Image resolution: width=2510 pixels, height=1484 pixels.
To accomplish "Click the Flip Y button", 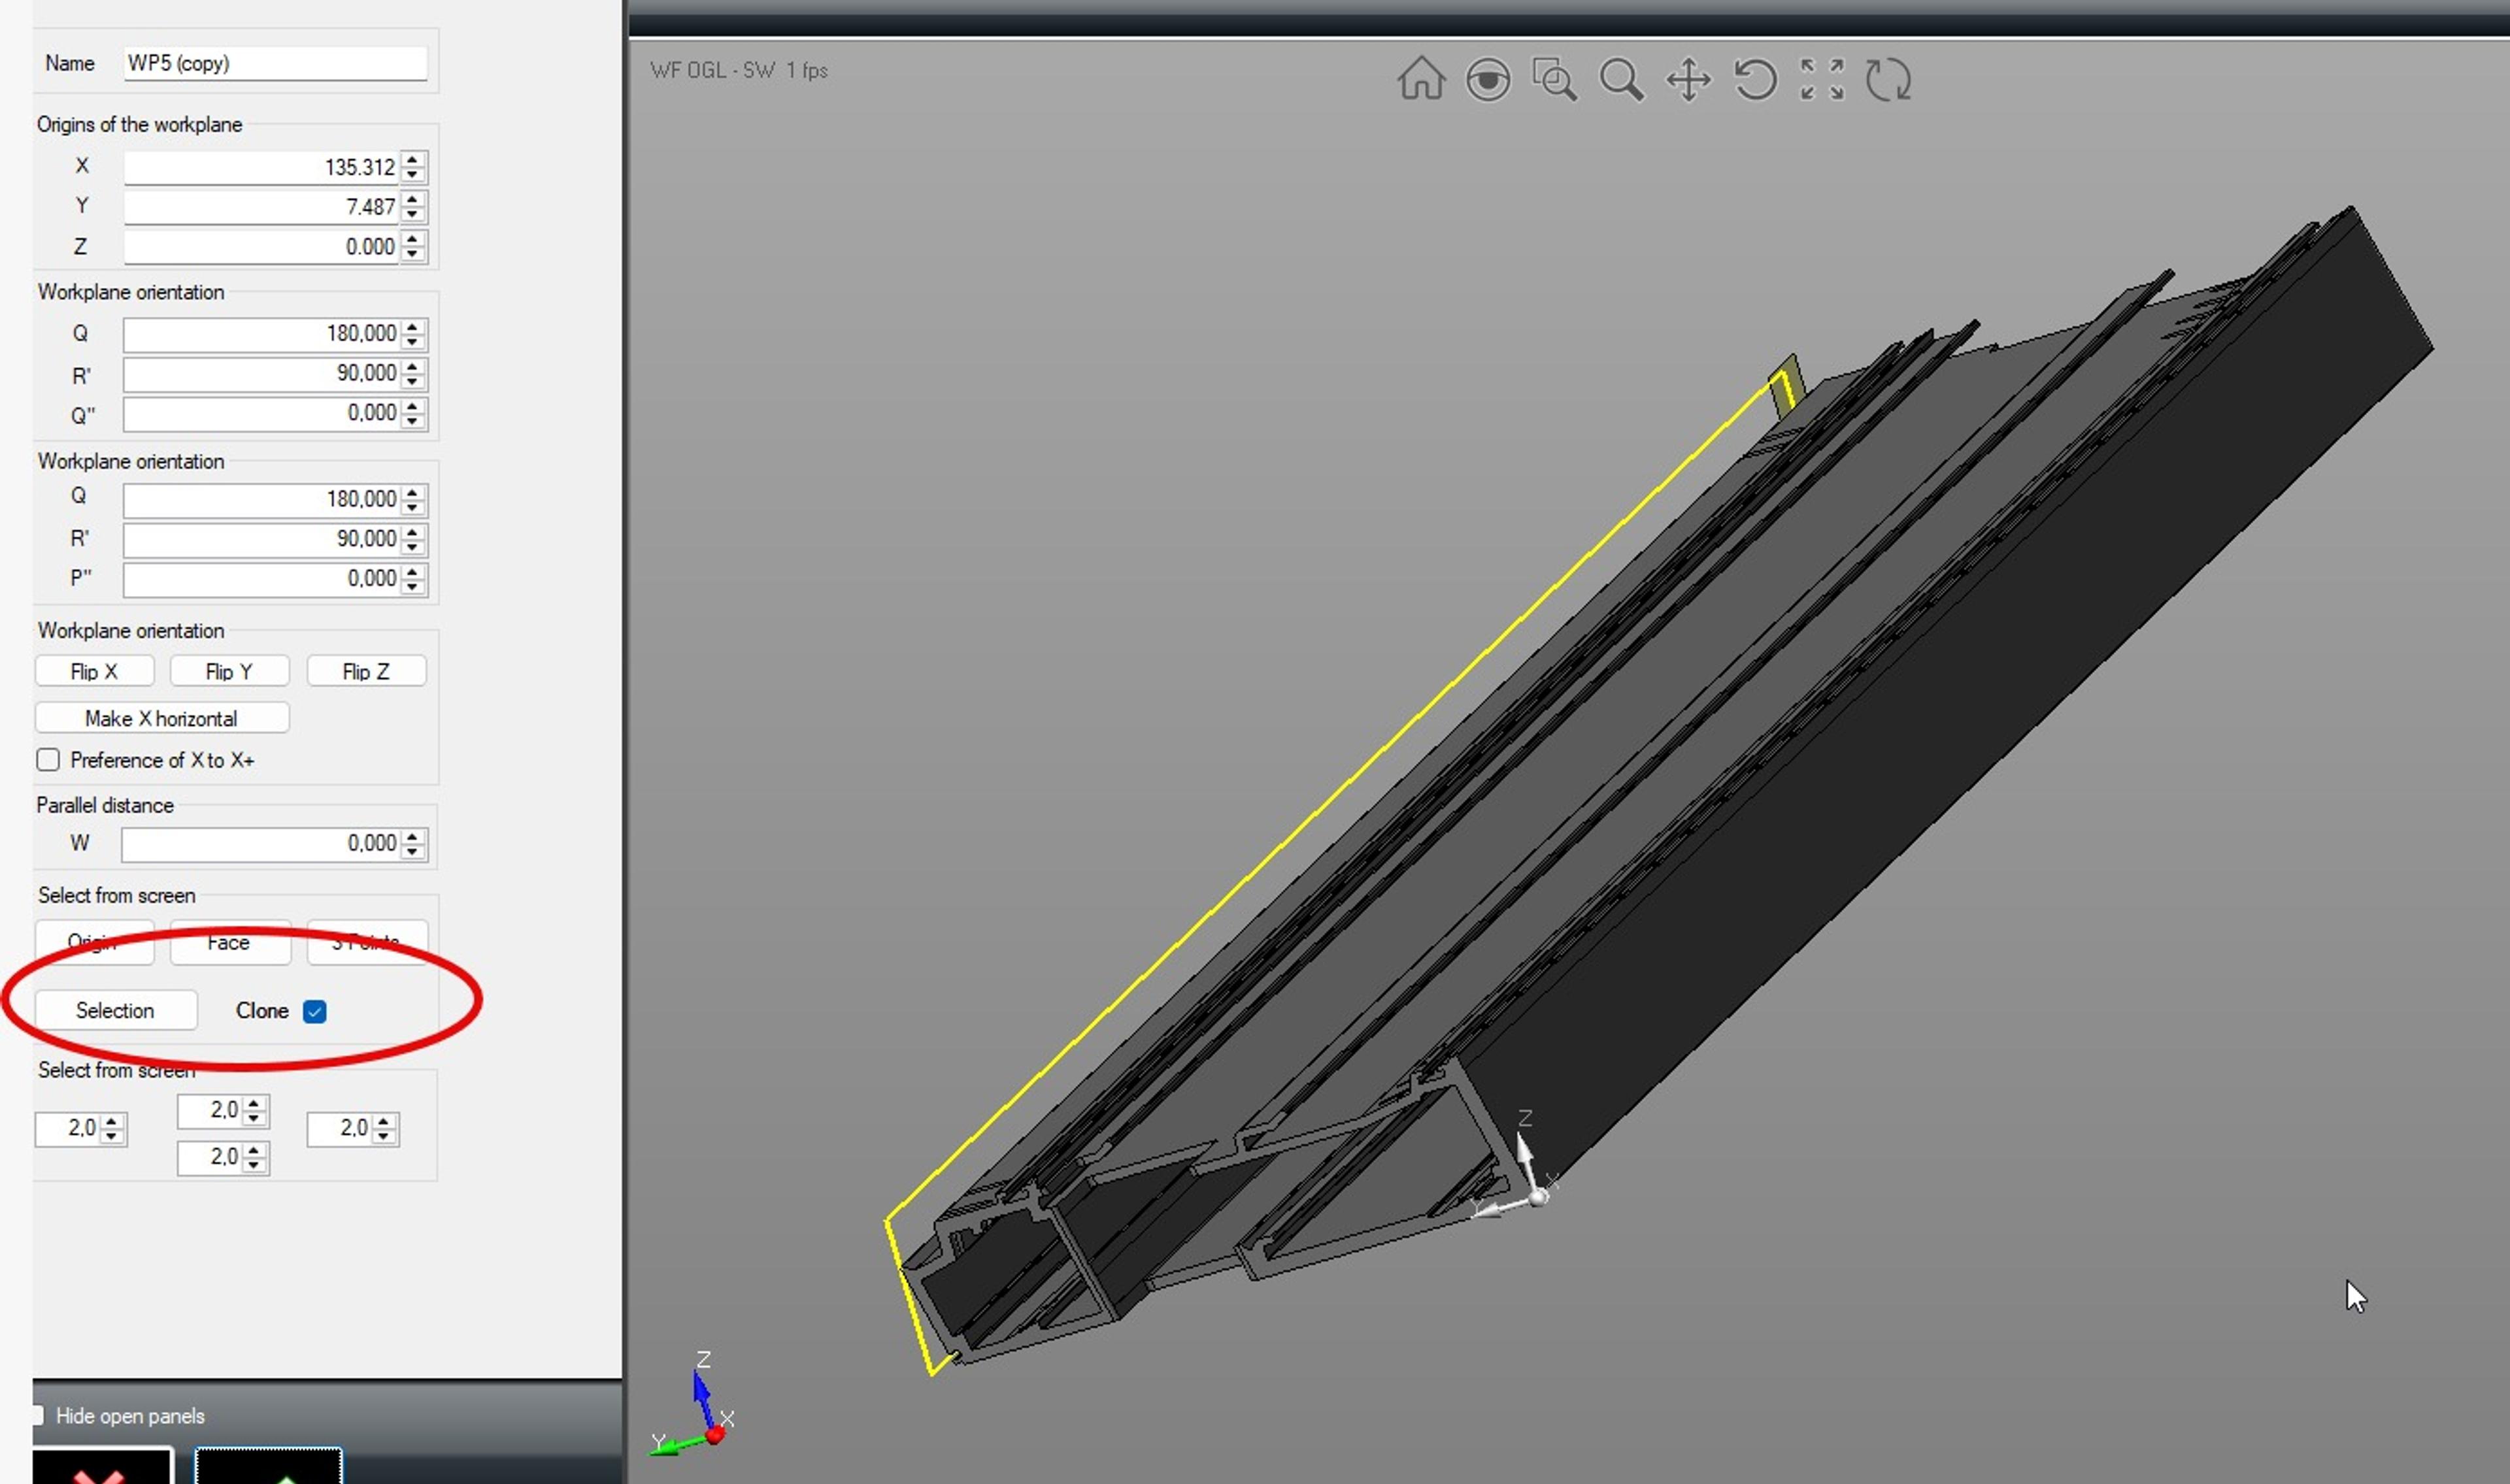I will (229, 672).
